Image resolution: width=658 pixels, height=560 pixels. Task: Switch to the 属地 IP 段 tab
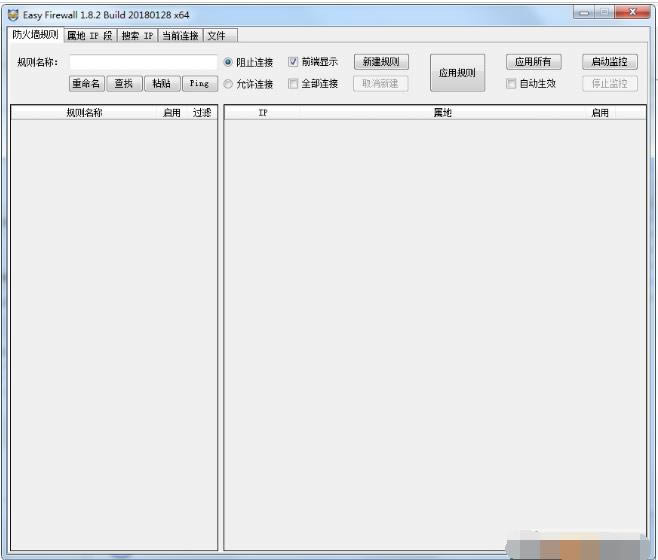(90, 36)
